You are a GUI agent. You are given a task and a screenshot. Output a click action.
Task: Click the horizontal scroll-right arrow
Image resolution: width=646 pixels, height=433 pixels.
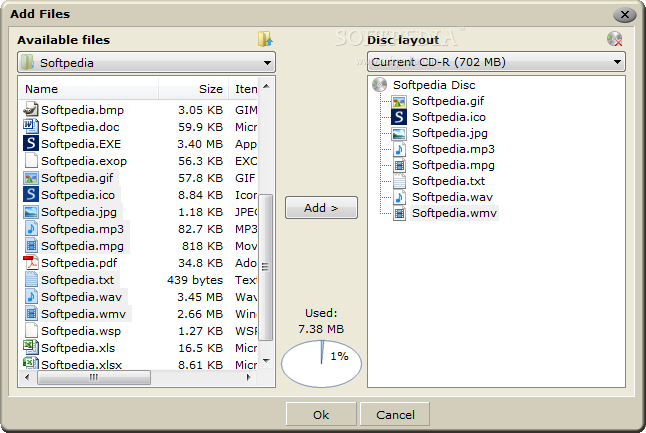point(248,377)
